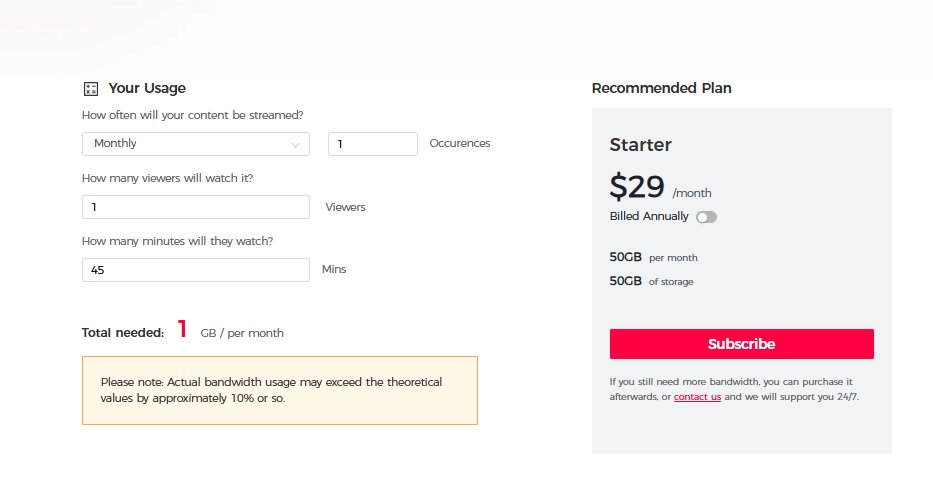Viewport: 933px width, 479px height.
Task: Click the "How many viewers will watch it?" label
Action: coord(167,178)
